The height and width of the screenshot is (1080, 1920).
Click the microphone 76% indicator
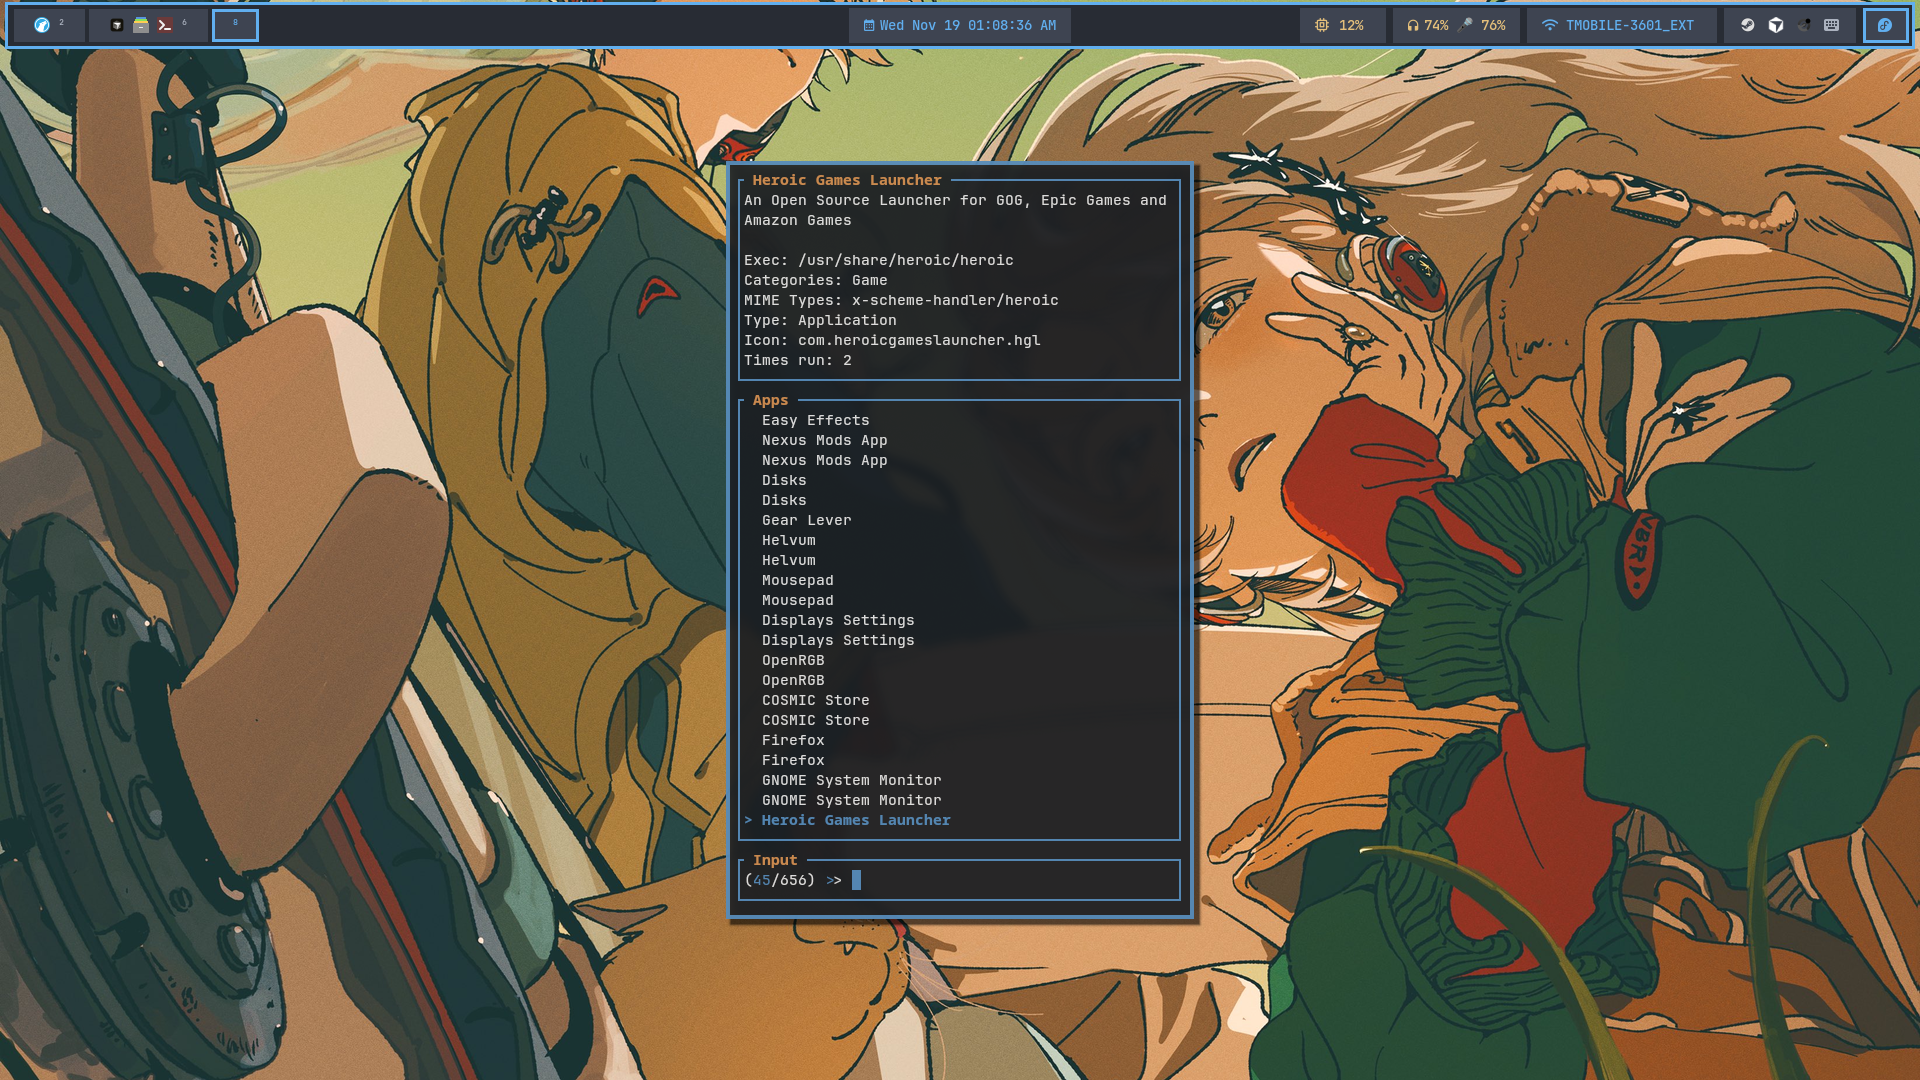(1484, 25)
